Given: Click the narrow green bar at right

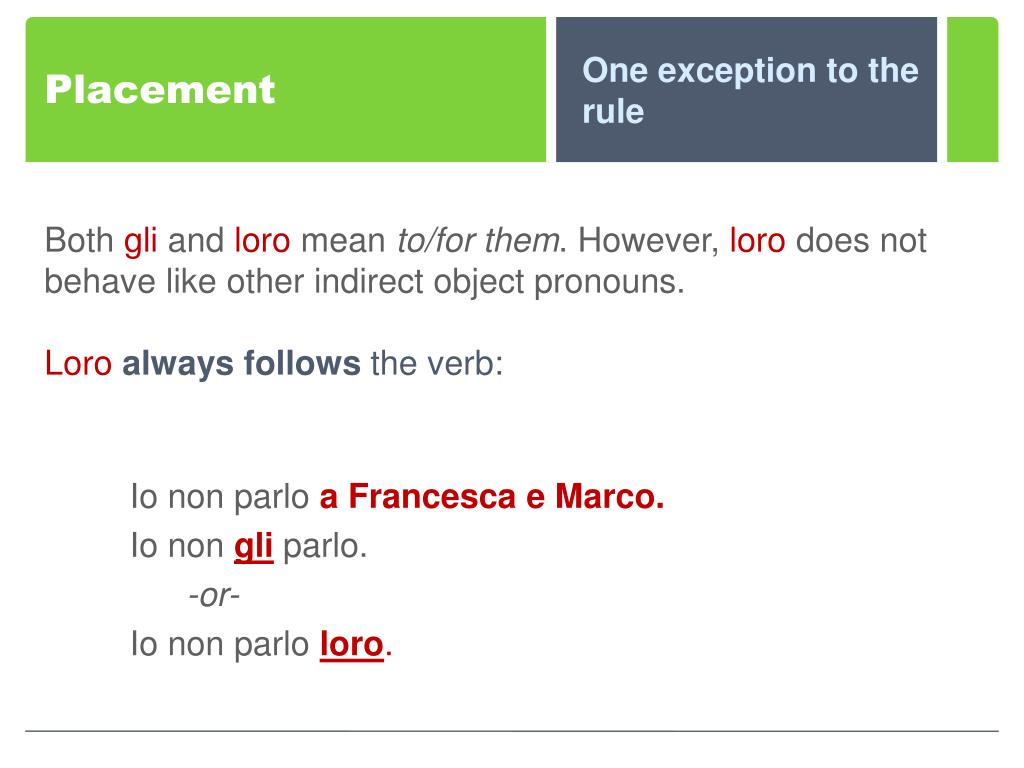Looking at the screenshot, I should pos(972,89).
